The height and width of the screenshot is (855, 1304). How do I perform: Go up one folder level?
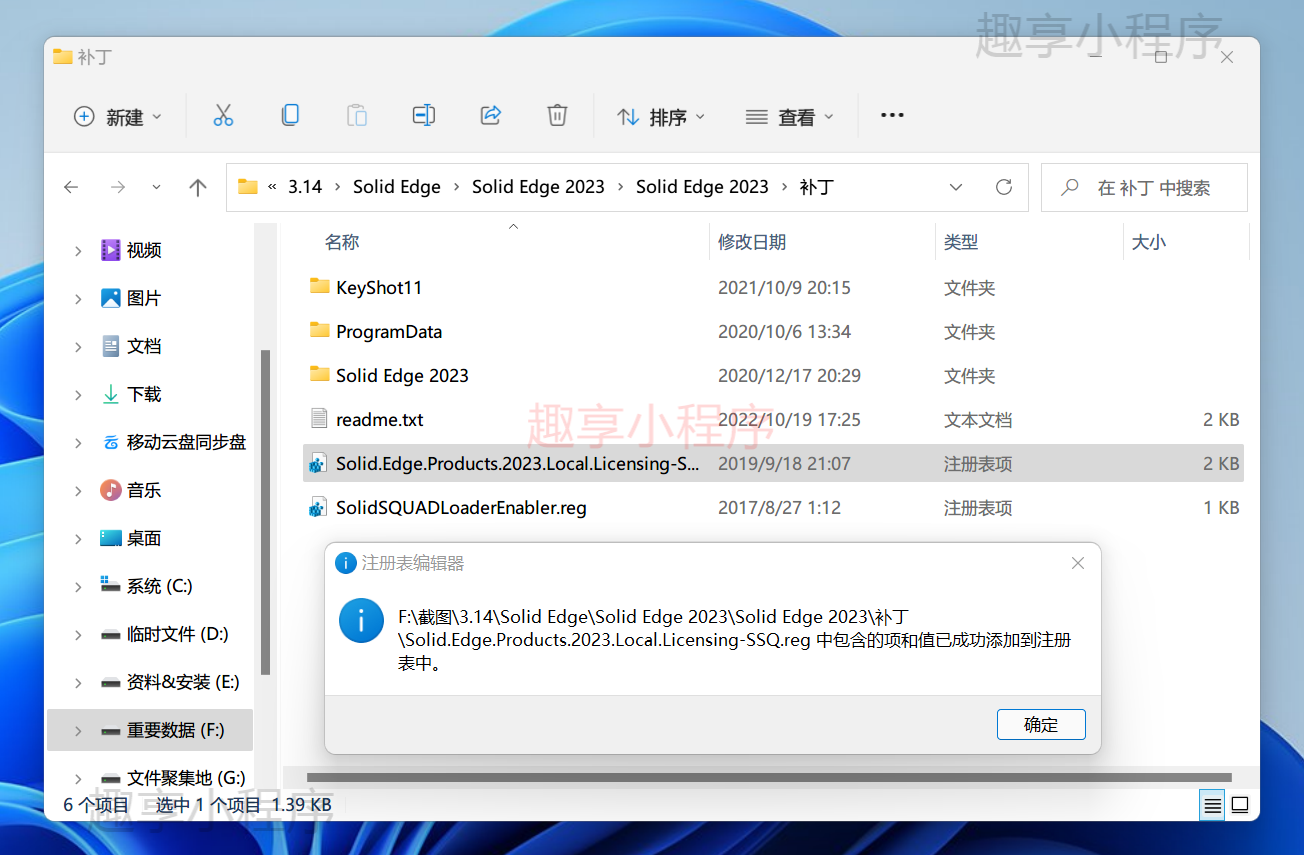pyautogui.click(x=198, y=187)
